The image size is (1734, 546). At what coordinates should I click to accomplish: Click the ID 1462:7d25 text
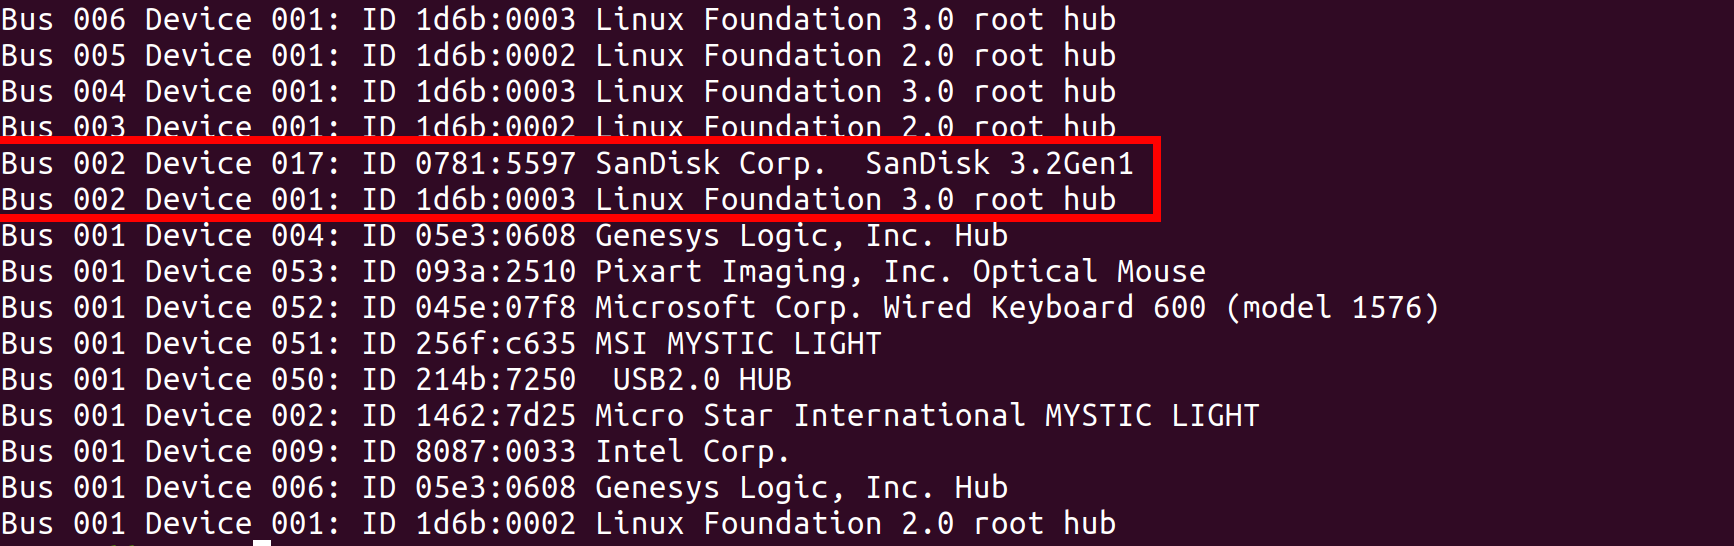coord(469,415)
